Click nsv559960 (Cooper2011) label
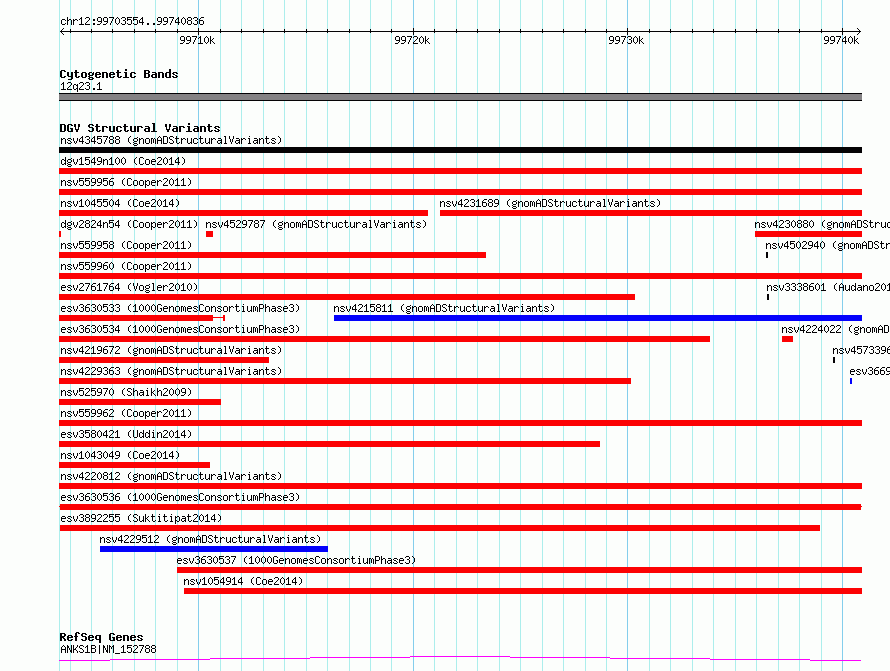The image size is (890, 671). [x=126, y=266]
